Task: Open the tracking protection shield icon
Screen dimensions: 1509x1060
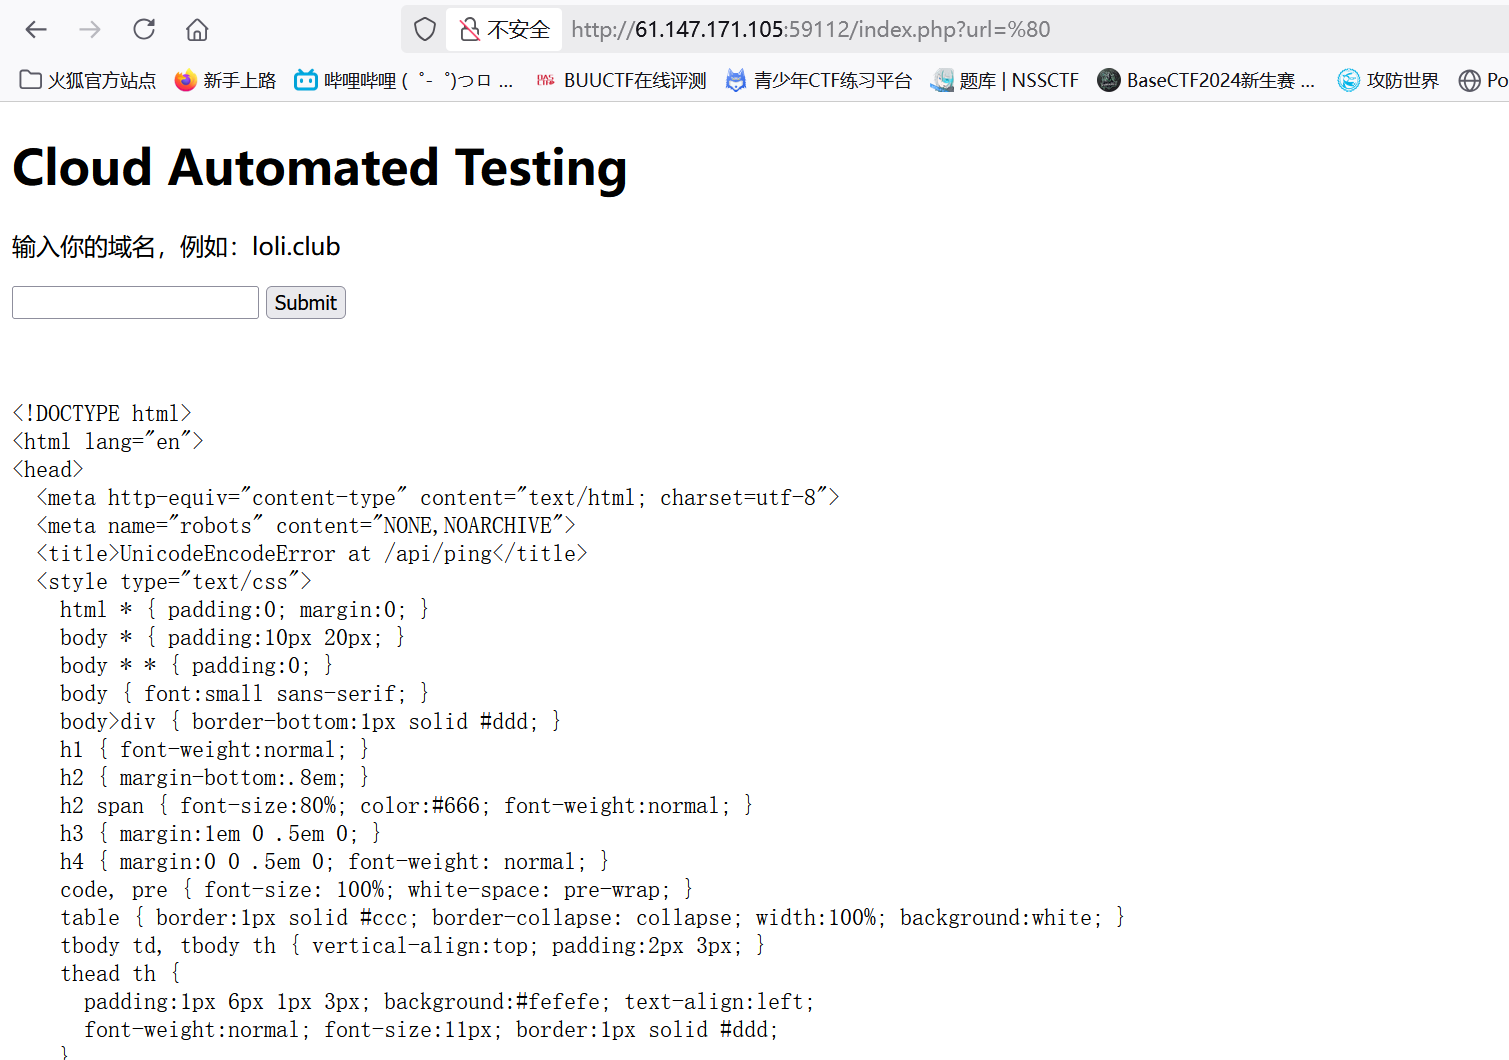Action: (x=425, y=30)
